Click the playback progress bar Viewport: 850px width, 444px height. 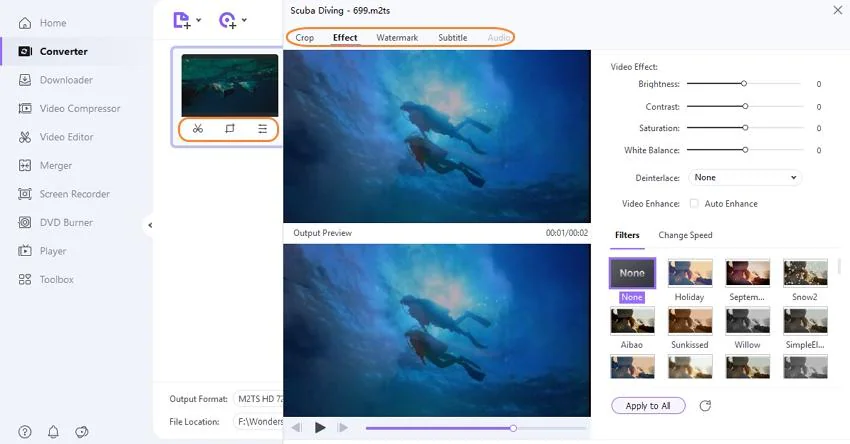[x=476, y=428]
